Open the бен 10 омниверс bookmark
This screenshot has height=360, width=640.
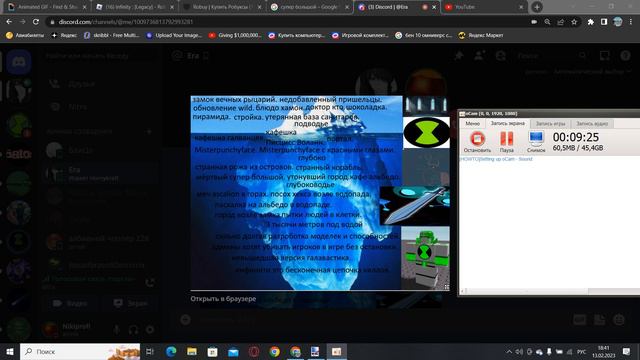click(x=424, y=36)
